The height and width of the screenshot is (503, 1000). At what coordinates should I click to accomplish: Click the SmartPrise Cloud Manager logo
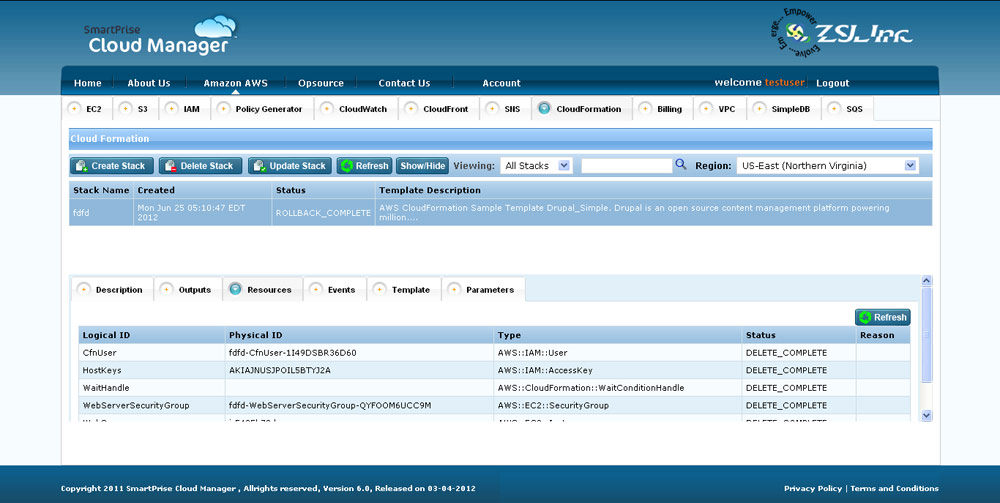160,36
